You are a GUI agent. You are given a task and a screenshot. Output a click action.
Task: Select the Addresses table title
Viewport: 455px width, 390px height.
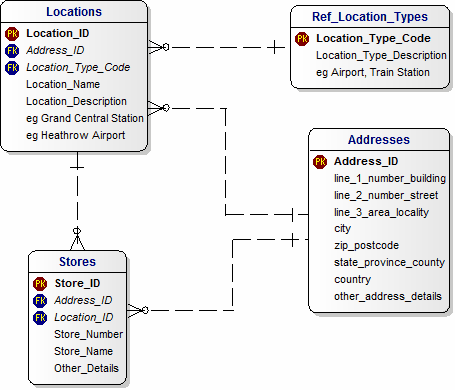coord(379,140)
